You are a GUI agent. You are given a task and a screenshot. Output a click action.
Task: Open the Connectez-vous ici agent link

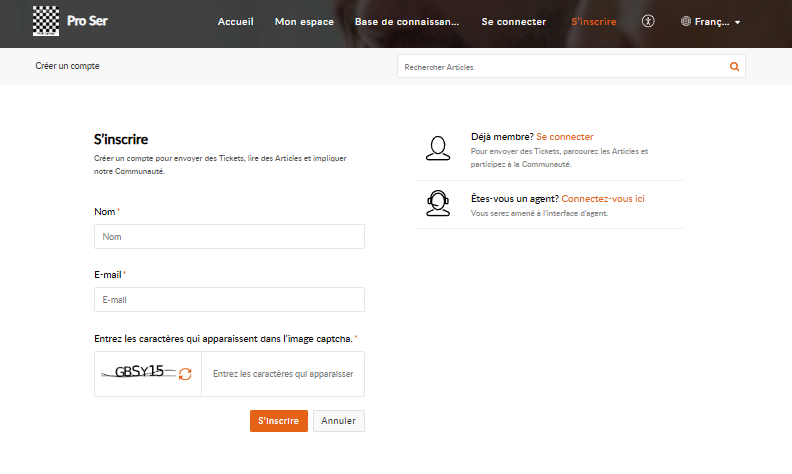603,199
